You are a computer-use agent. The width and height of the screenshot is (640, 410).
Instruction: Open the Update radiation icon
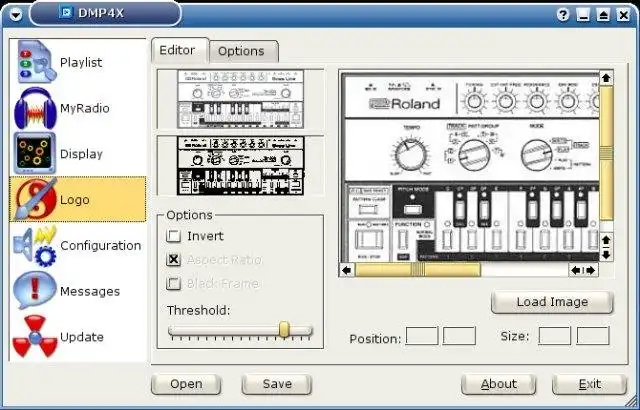point(35,337)
